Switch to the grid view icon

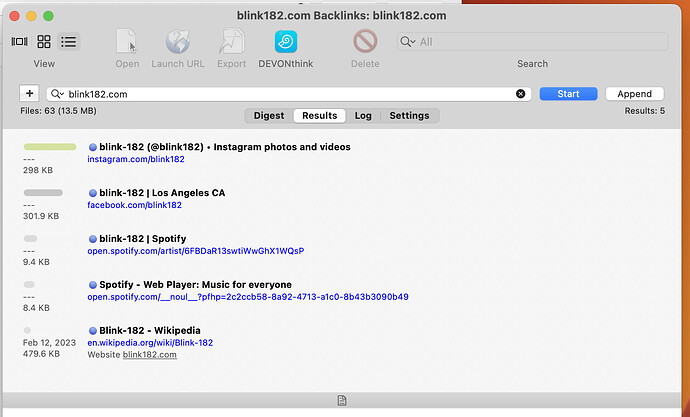(x=44, y=41)
